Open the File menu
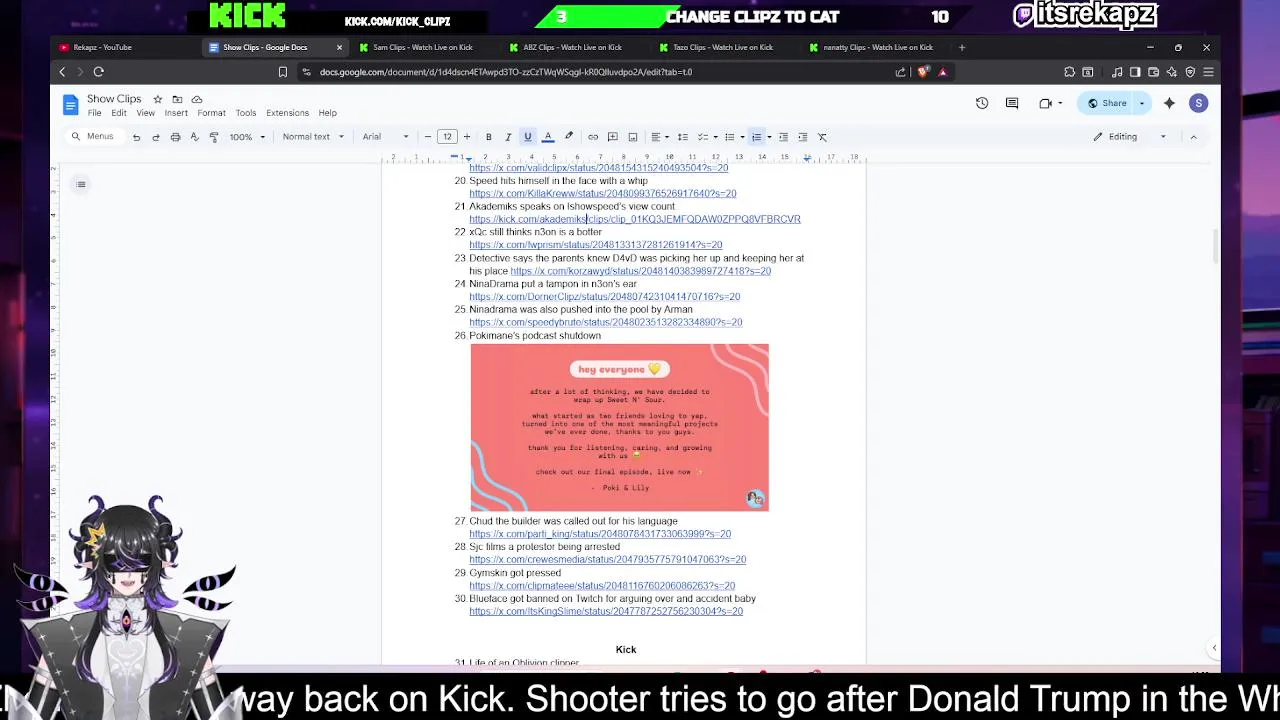Viewport: 1280px width, 720px height. [94, 113]
